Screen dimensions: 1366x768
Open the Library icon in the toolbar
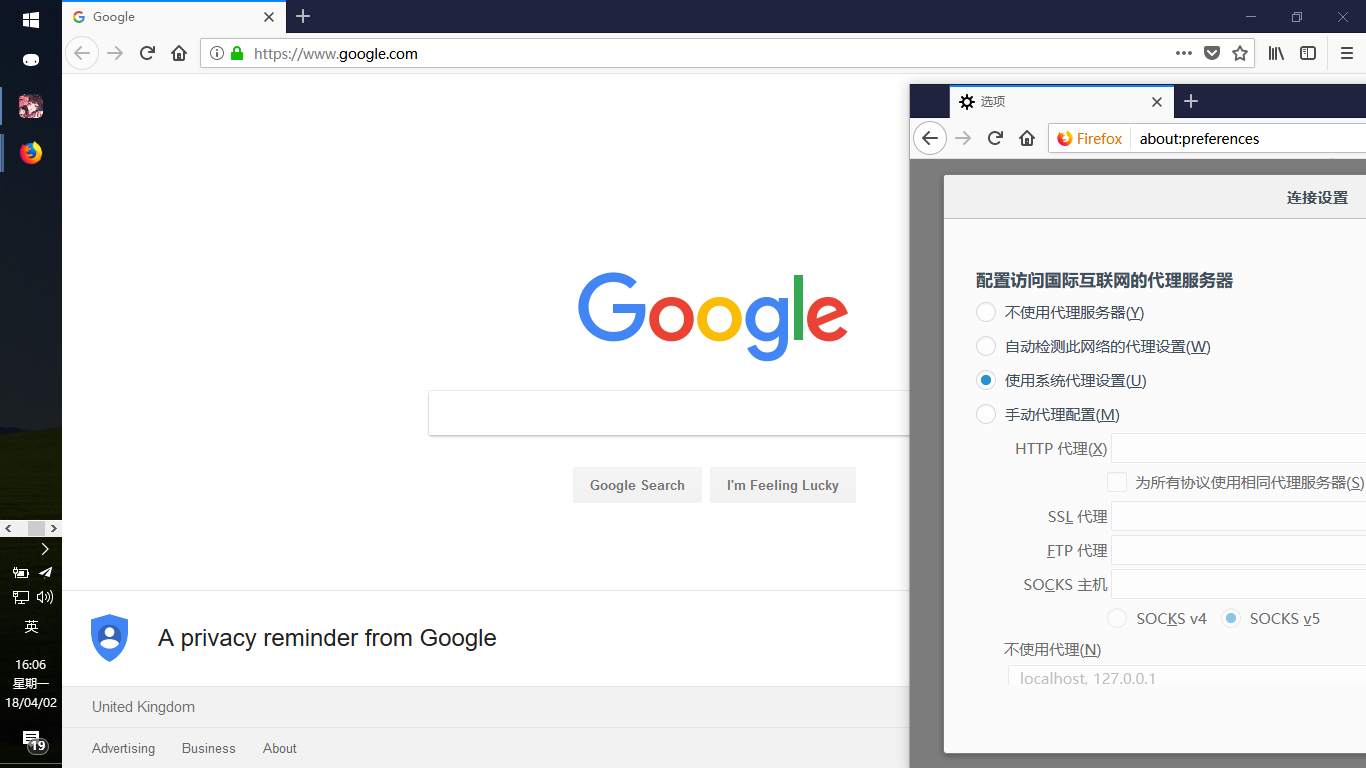point(1276,54)
